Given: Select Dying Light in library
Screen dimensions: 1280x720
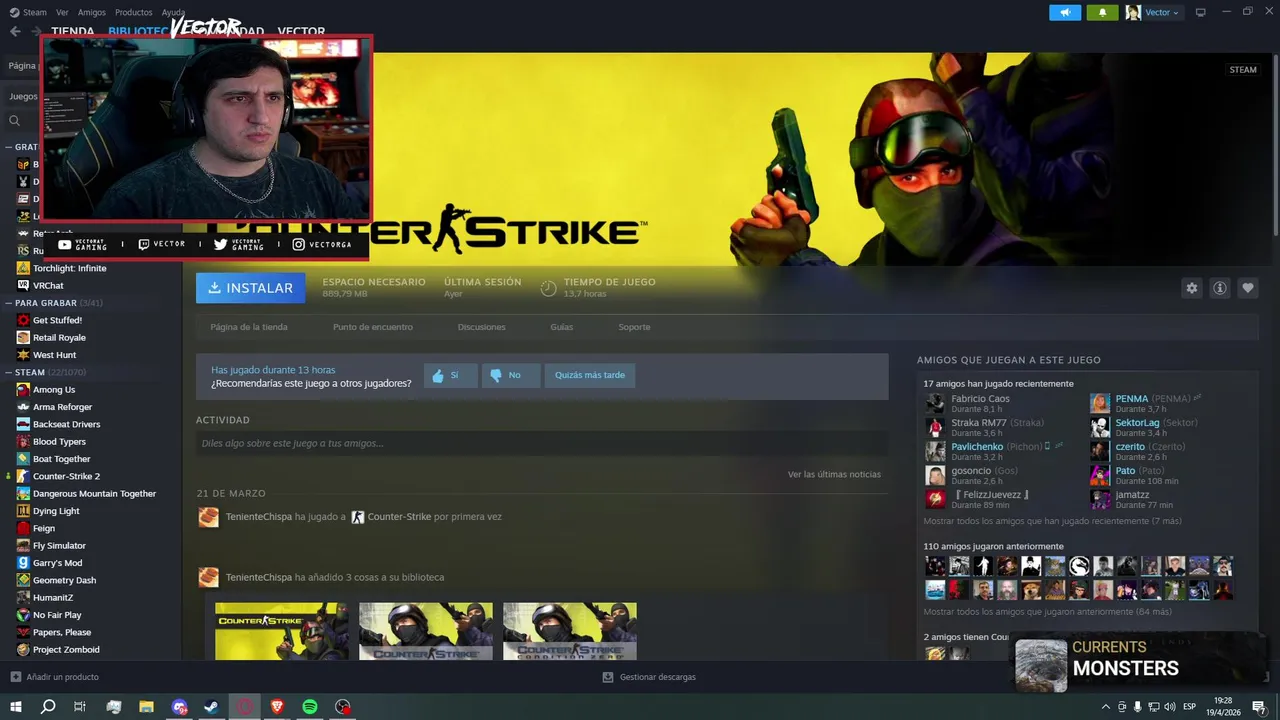Looking at the screenshot, I should click(x=56, y=511).
